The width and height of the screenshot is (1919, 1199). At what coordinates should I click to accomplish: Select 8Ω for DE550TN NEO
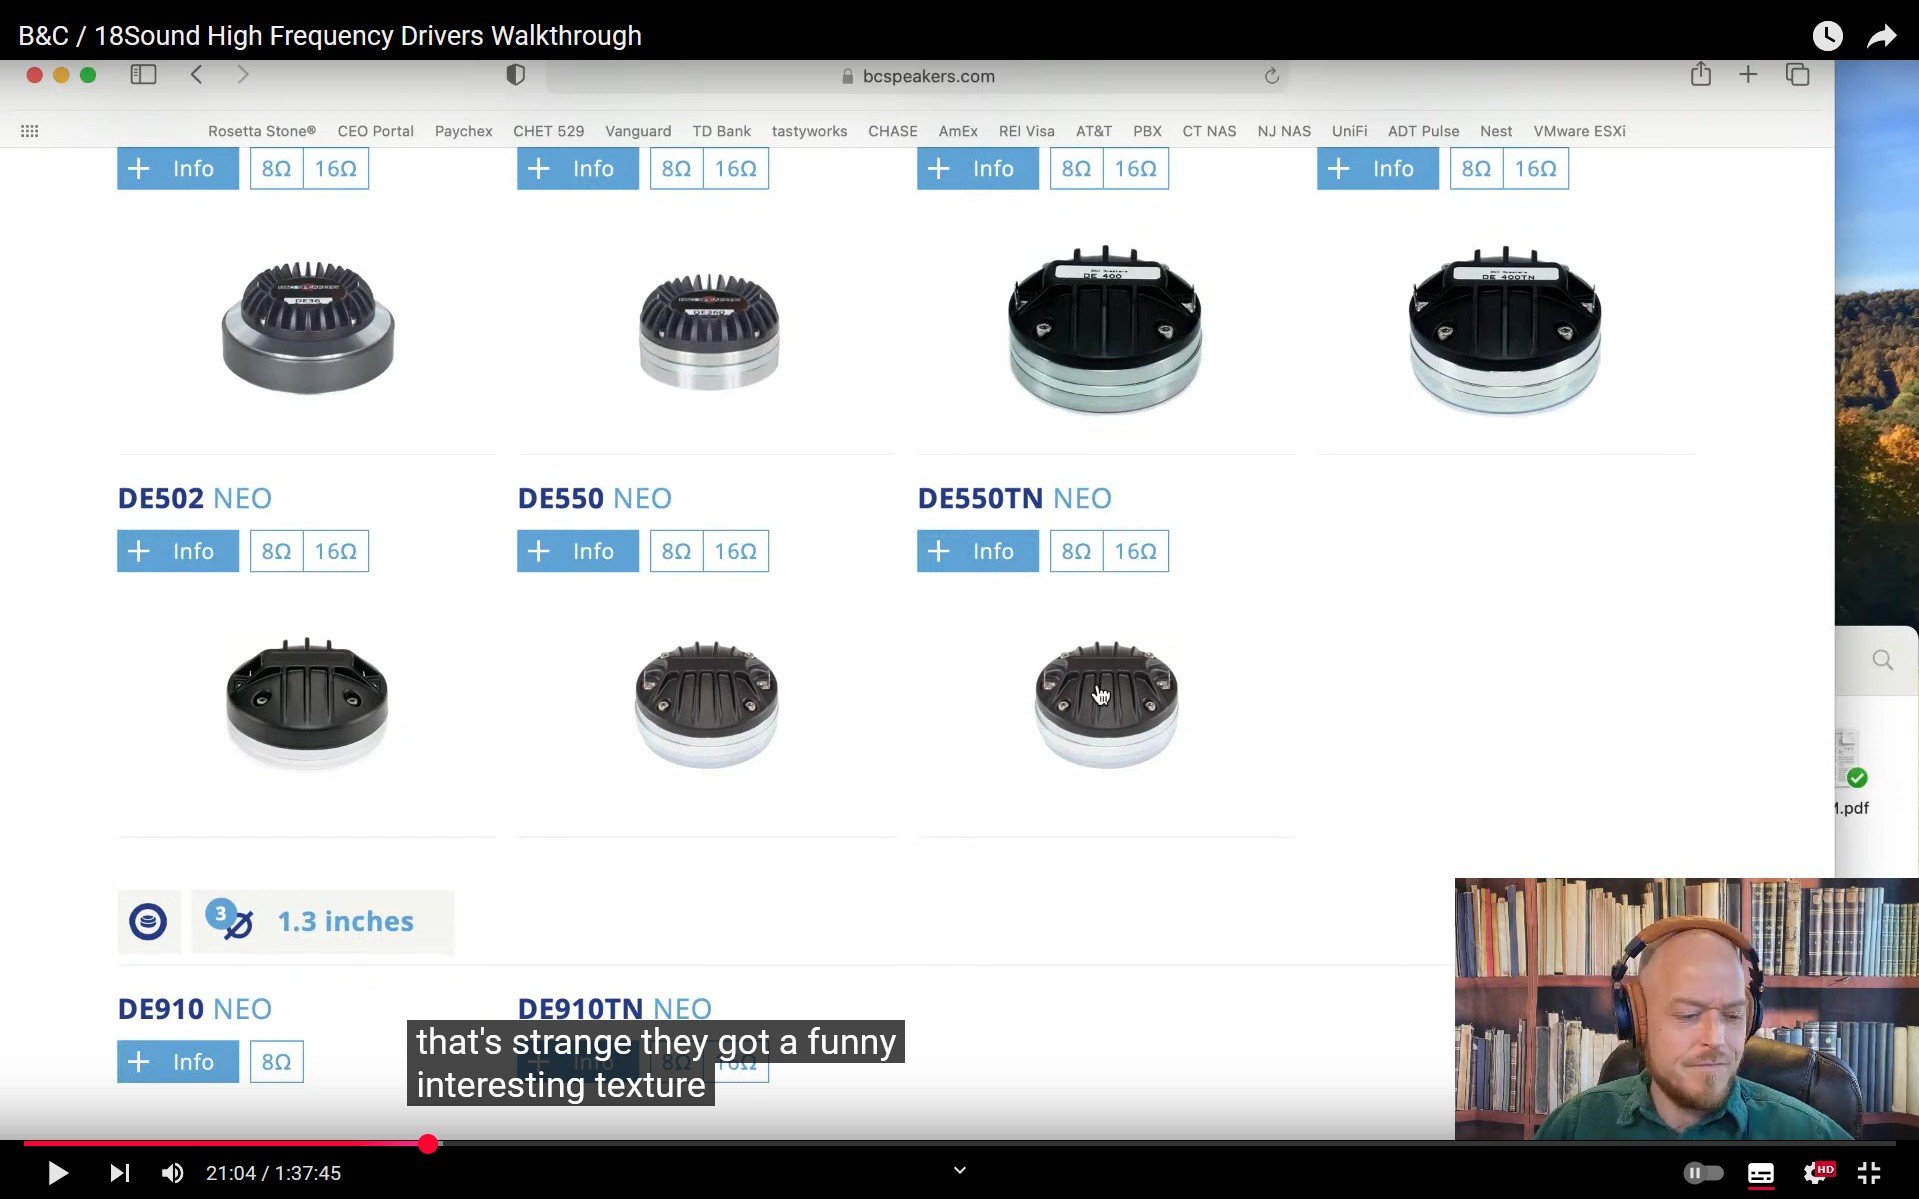coord(1076,551)
